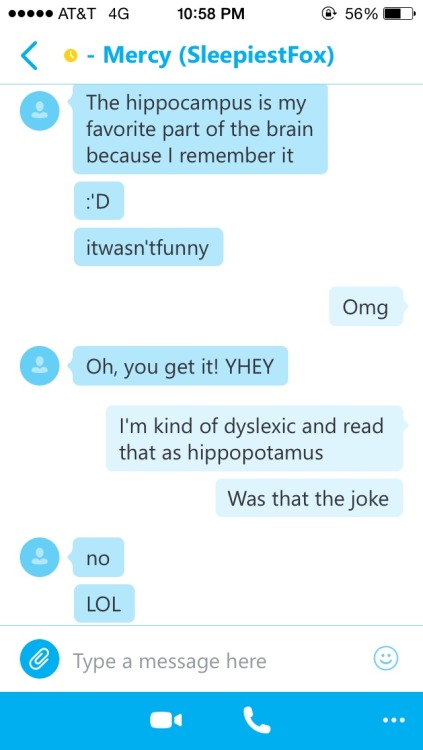The height and width of the screenshot is (750, 423).
Task: Tap the ":'D" emoticon message
Action: [x=99, y=201]
